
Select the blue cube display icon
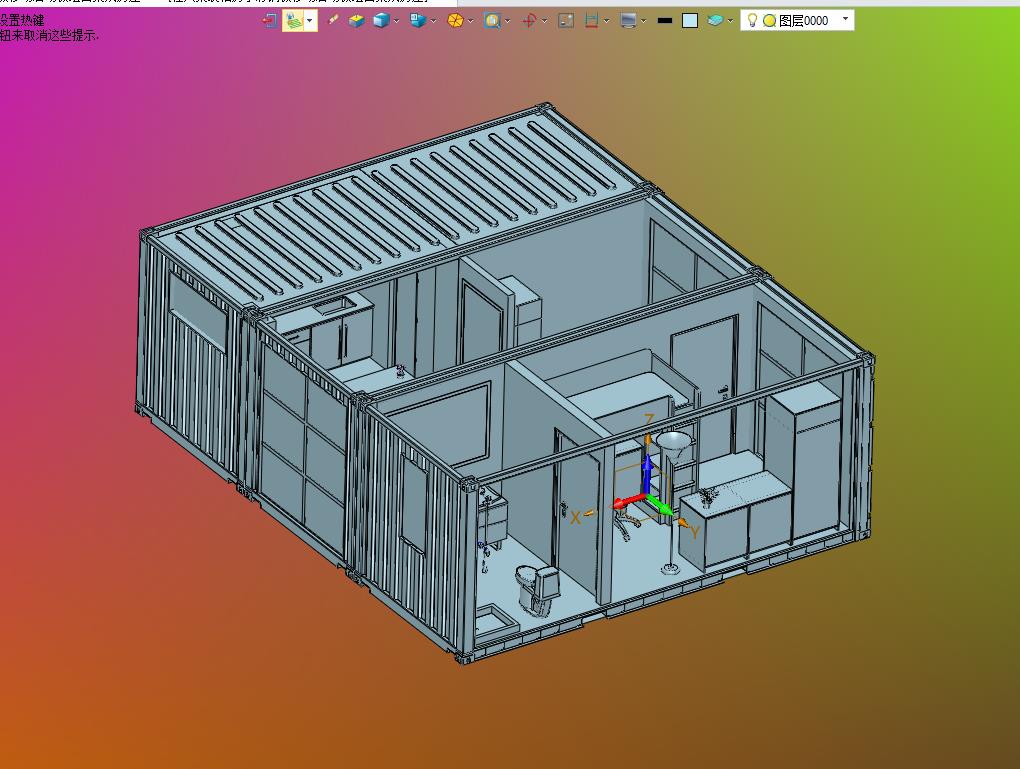pos(381,21)
